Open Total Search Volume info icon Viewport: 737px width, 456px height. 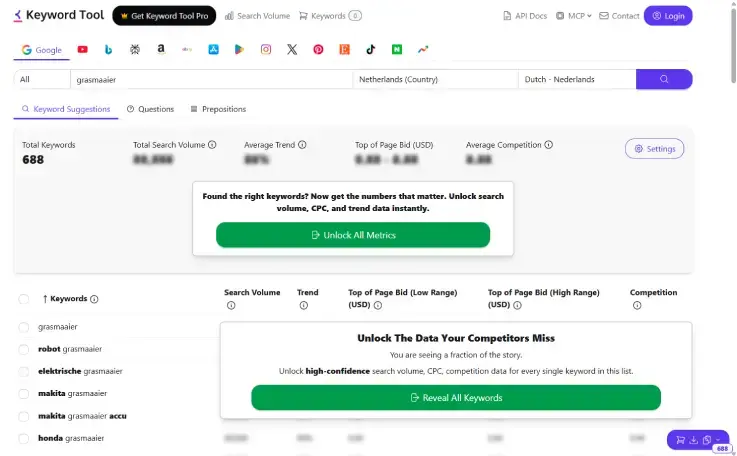(212, 145)
